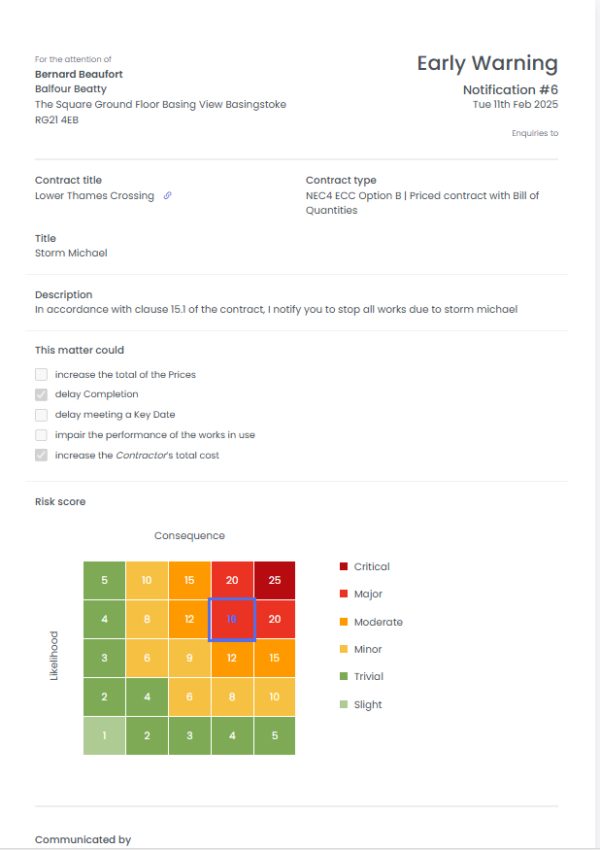Check 'impair the performance of the works' box
Image resolution: width=600 pixels, height=850 pixels.
click(41, 435)
